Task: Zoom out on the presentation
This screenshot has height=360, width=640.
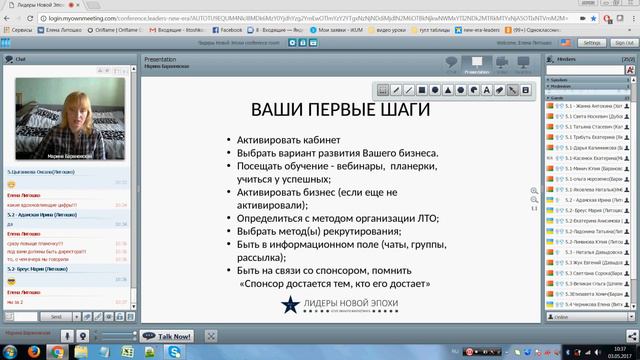Action: (x=534, y=200)
